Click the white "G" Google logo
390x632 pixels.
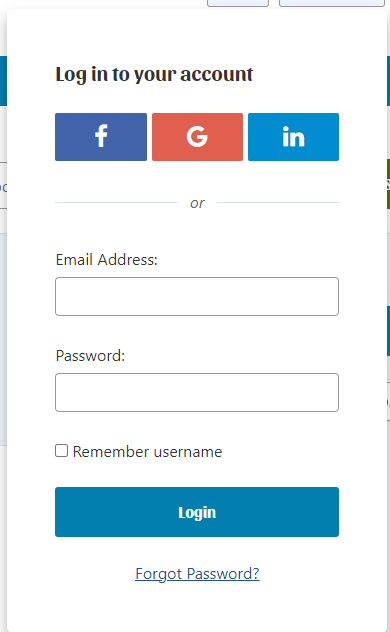(197, 136)
